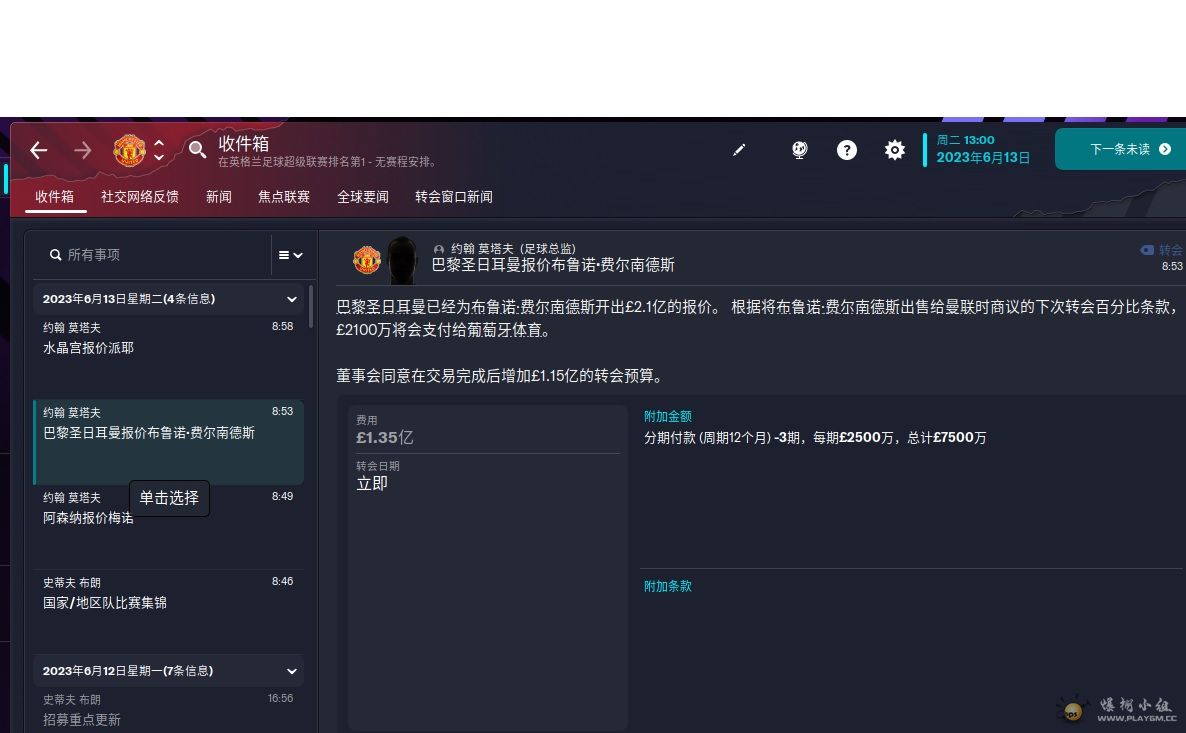Click the 转会 tag icon at top right
Viewport: 1186px width, 733px height.
(1147, 250)
